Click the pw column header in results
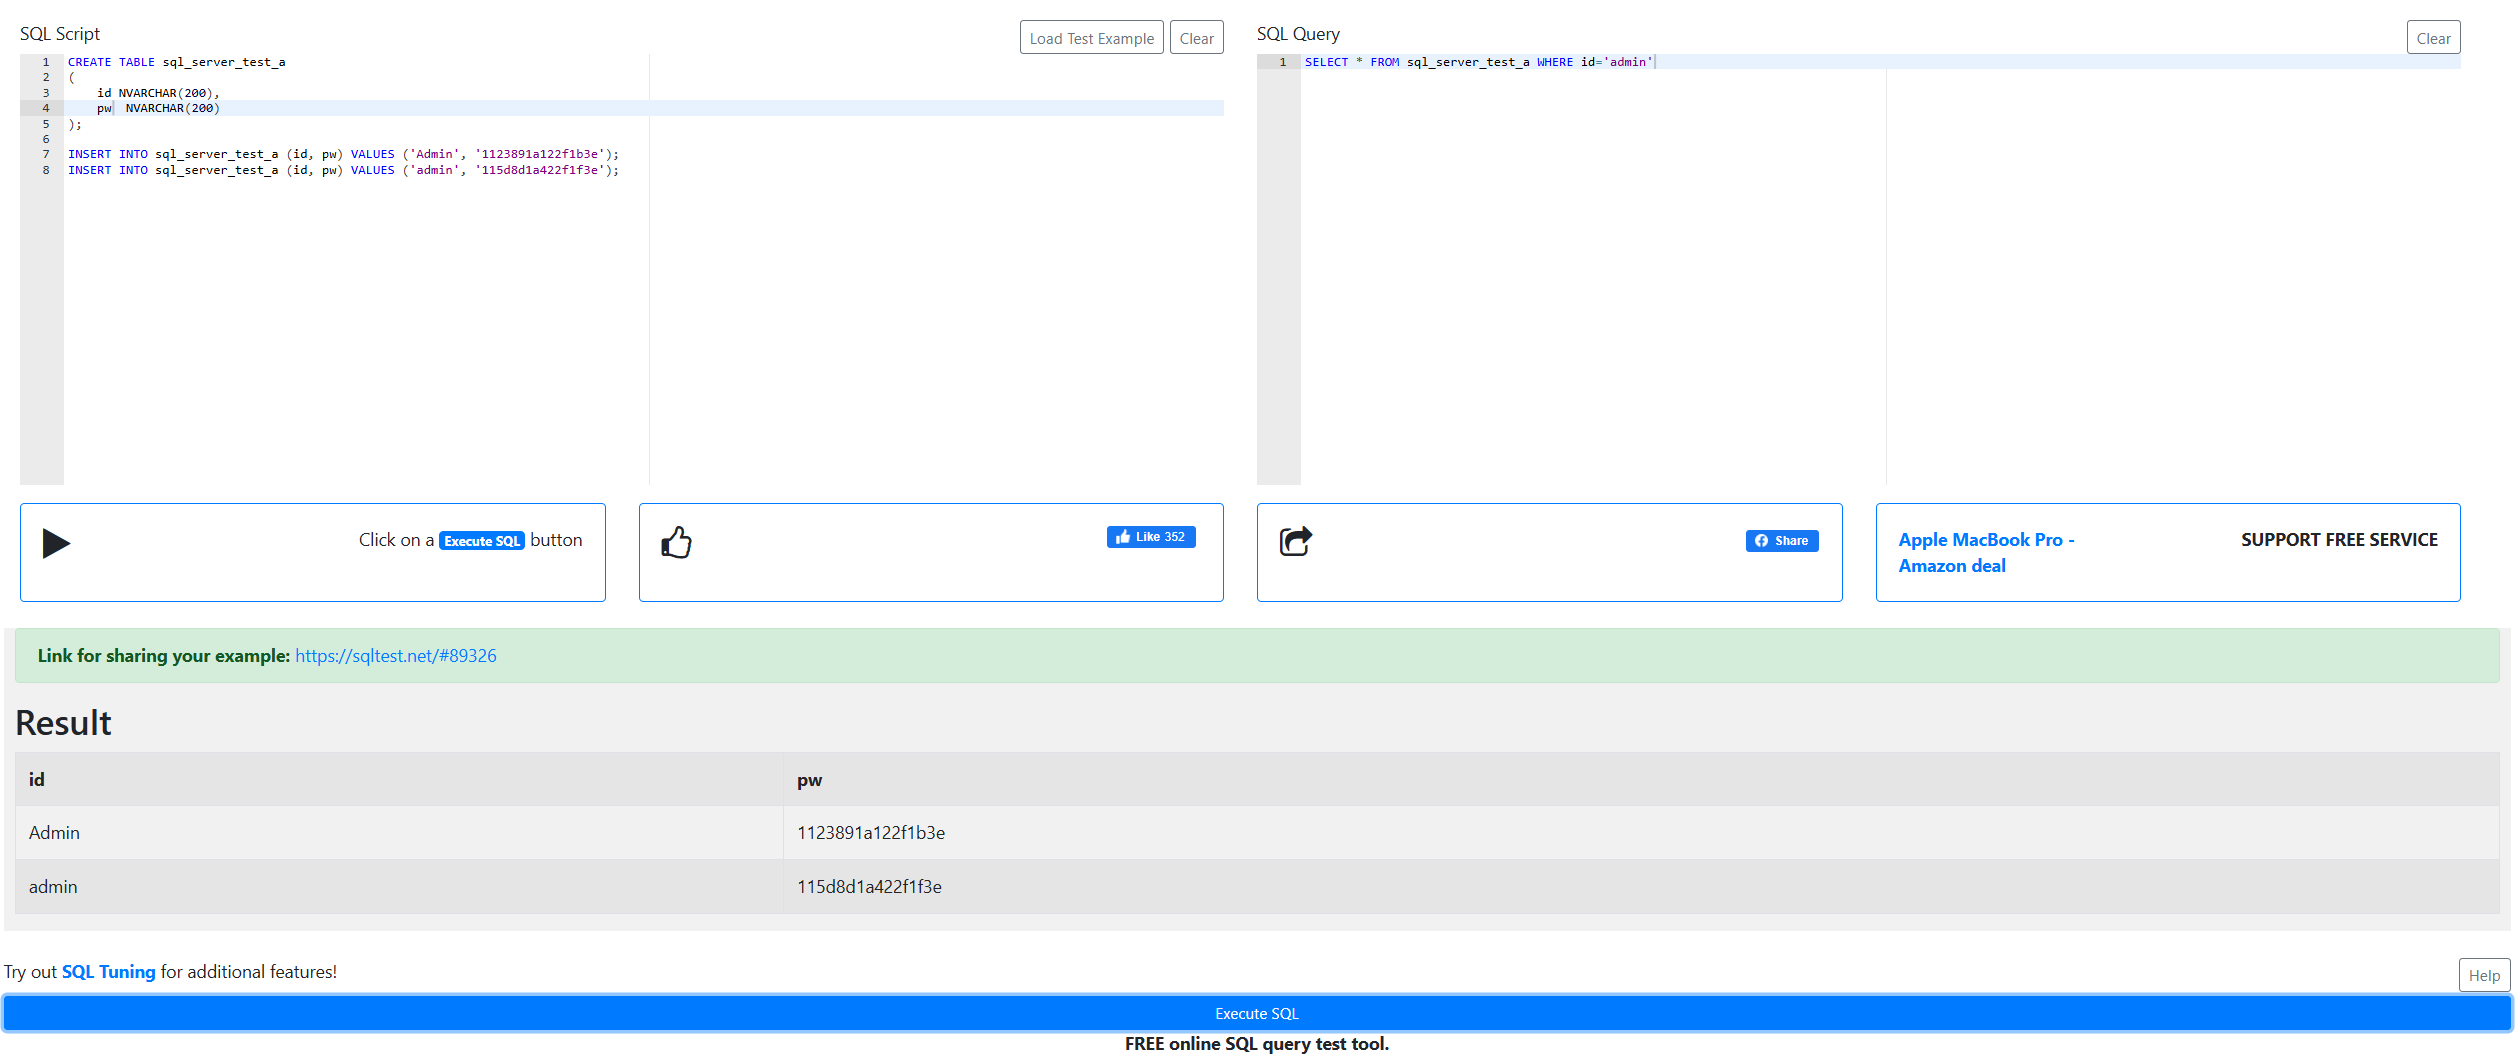 809,780
